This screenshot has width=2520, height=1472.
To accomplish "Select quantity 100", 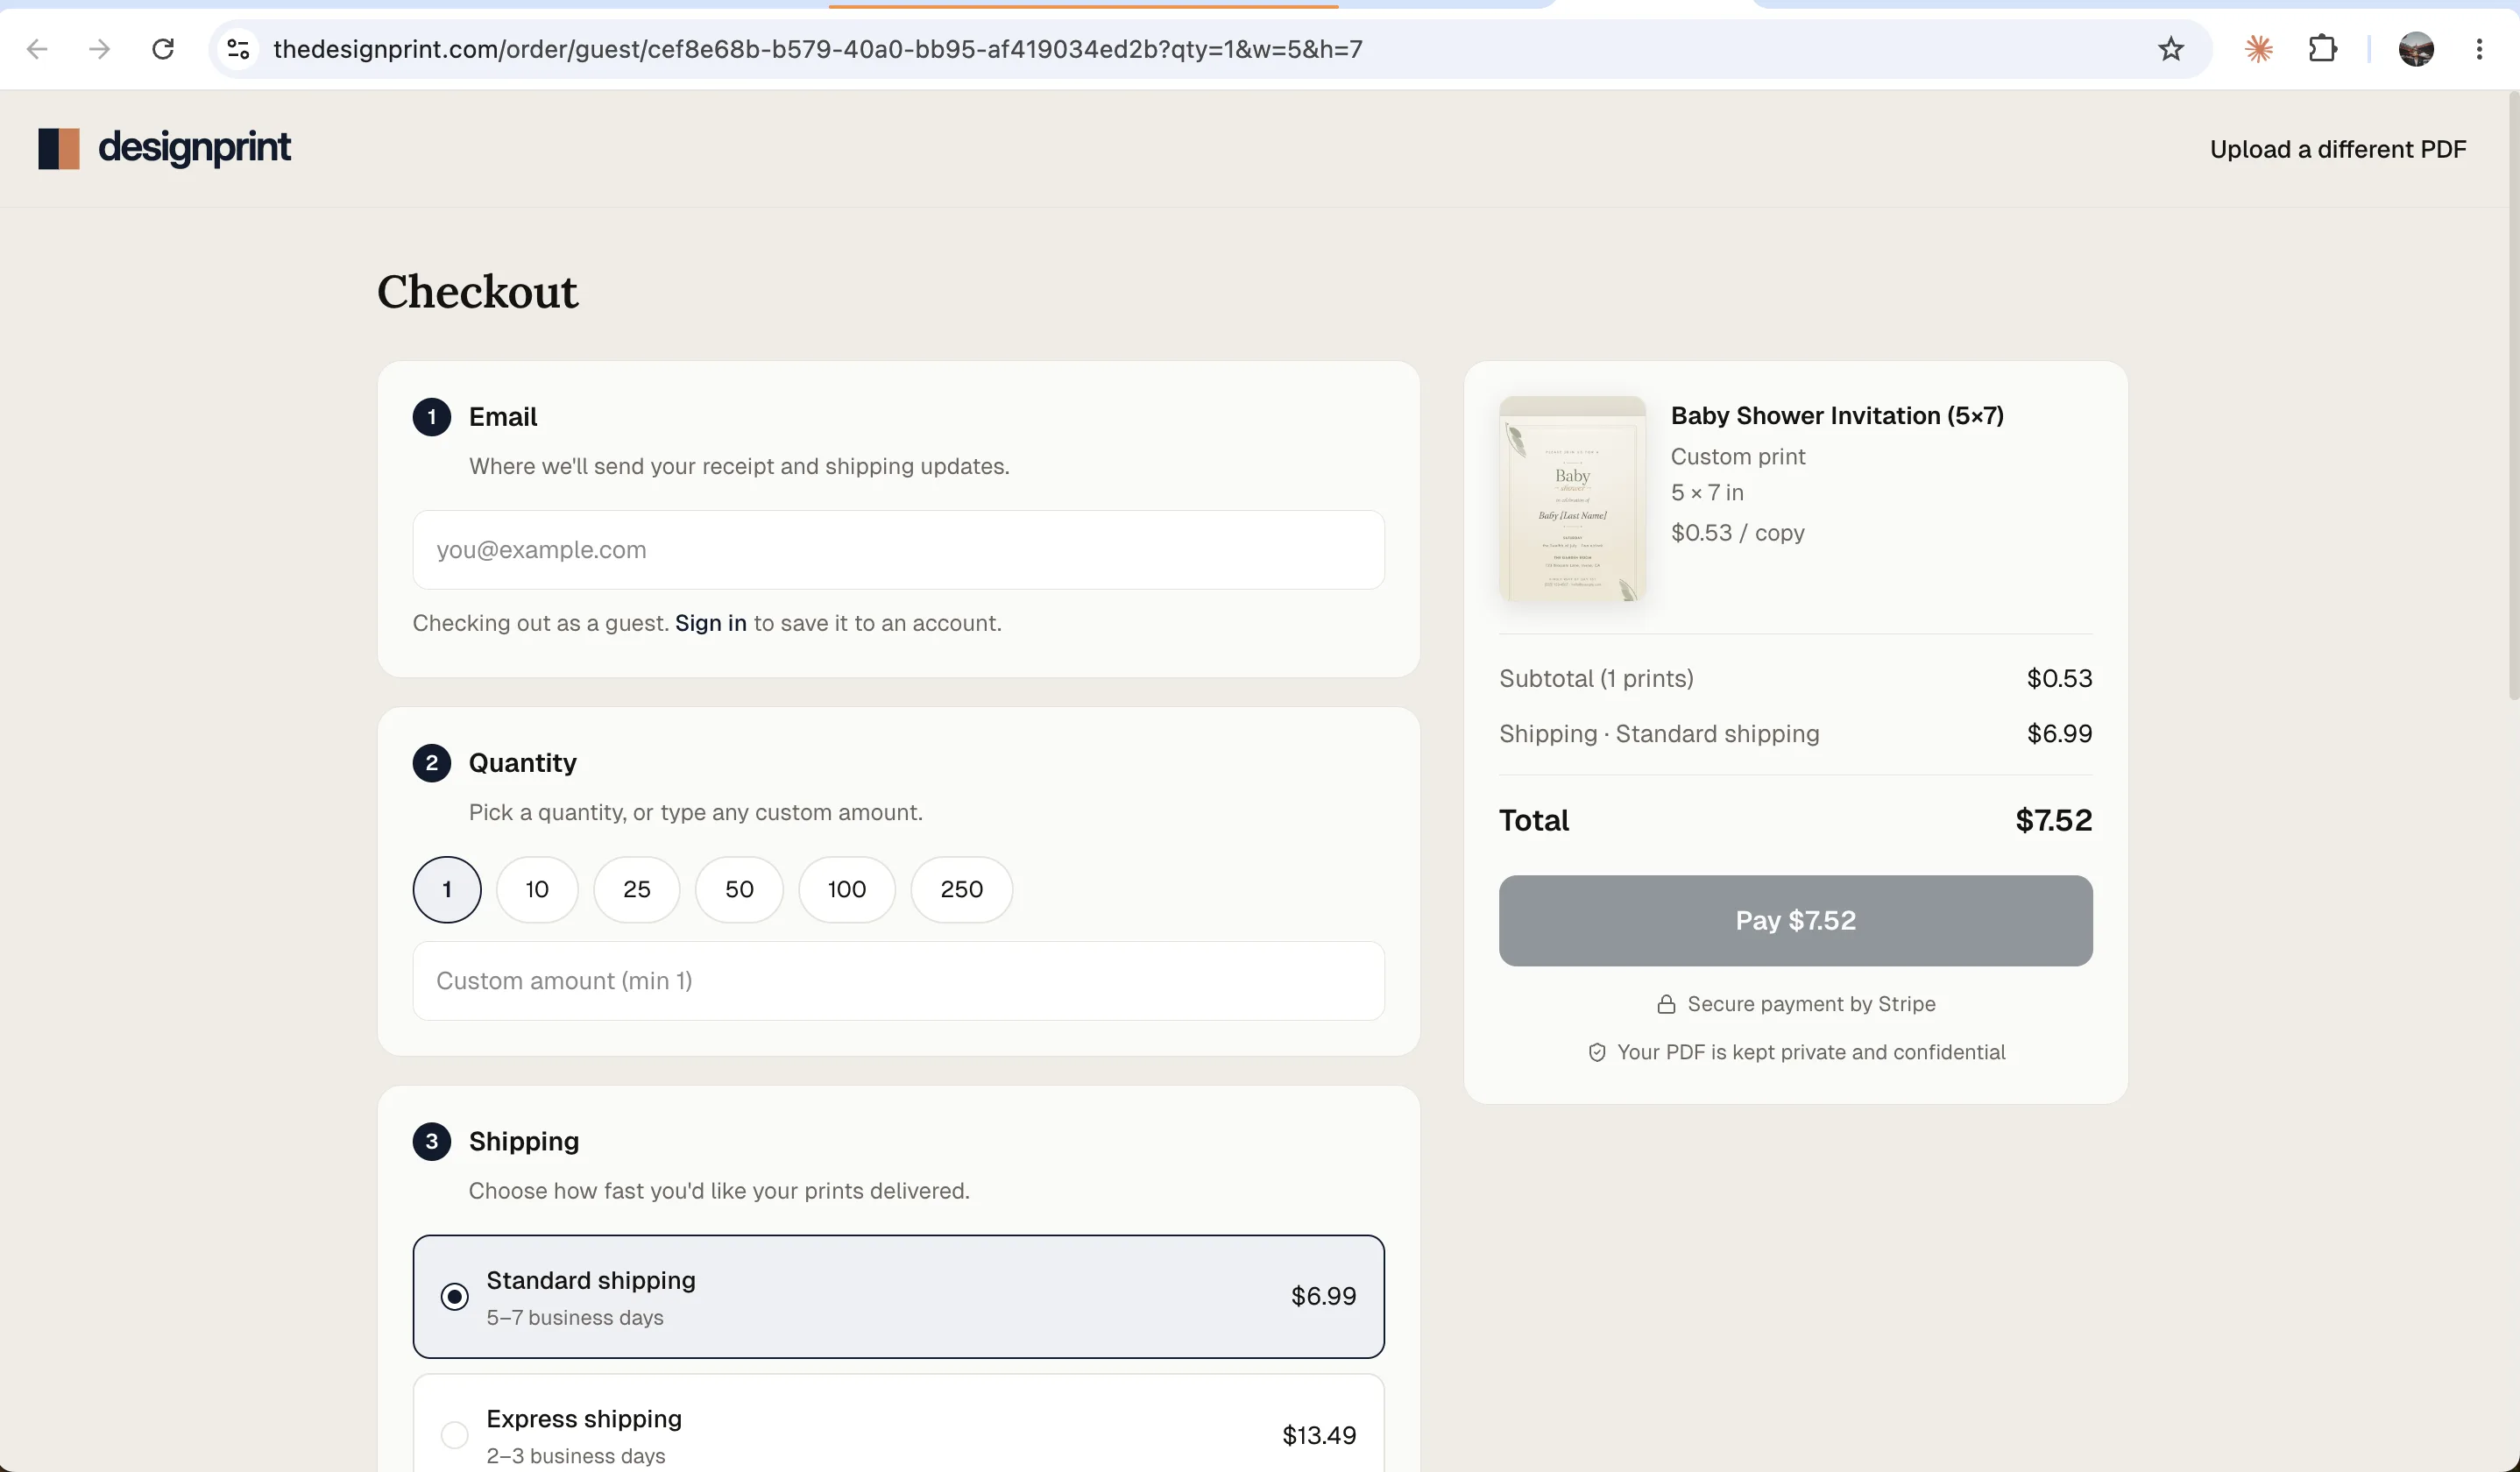I will click(x=847, y=889).
